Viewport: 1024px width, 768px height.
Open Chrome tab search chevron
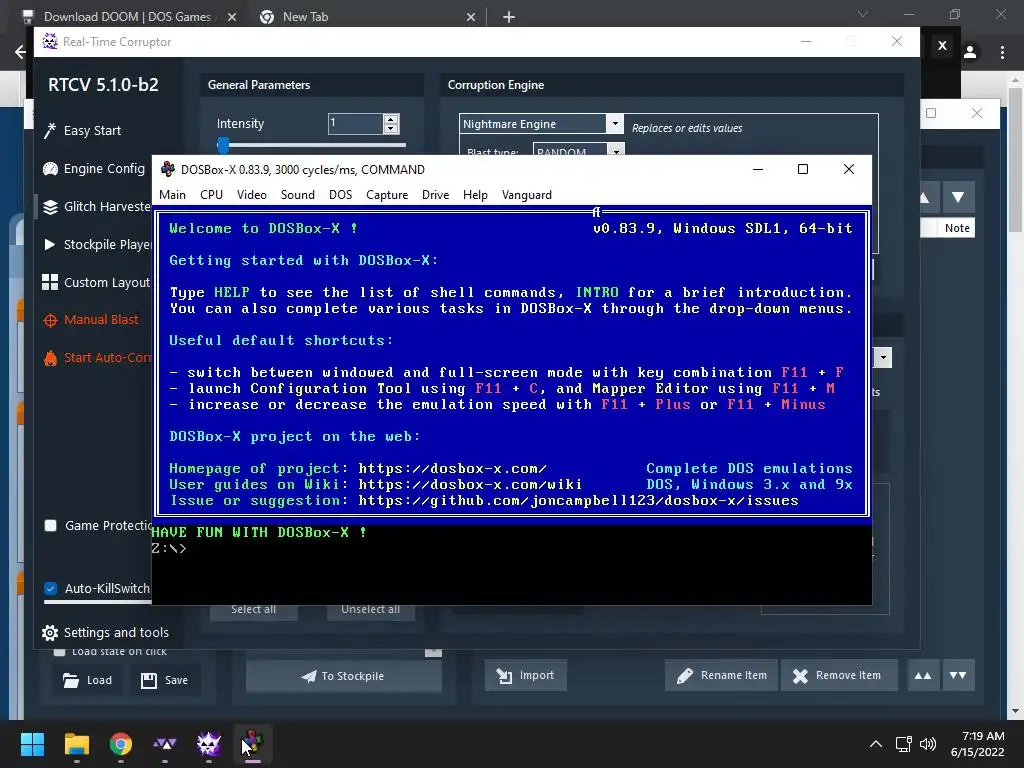click(863, 14)
